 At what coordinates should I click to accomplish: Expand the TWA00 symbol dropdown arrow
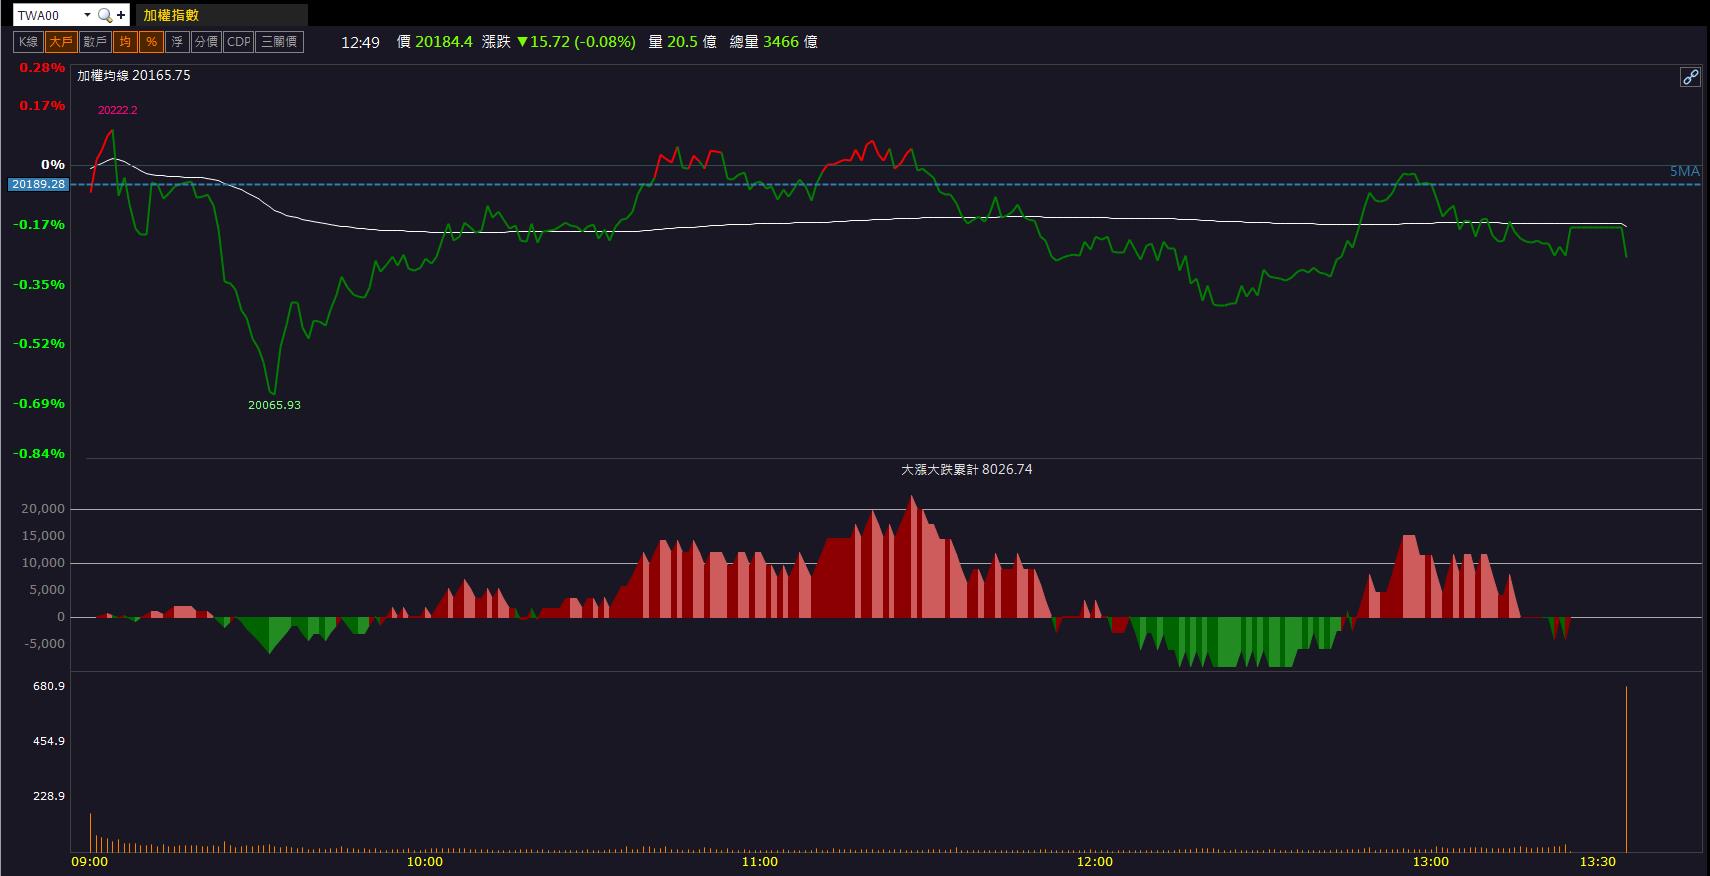pyautogui.click(x=87, y=15)
